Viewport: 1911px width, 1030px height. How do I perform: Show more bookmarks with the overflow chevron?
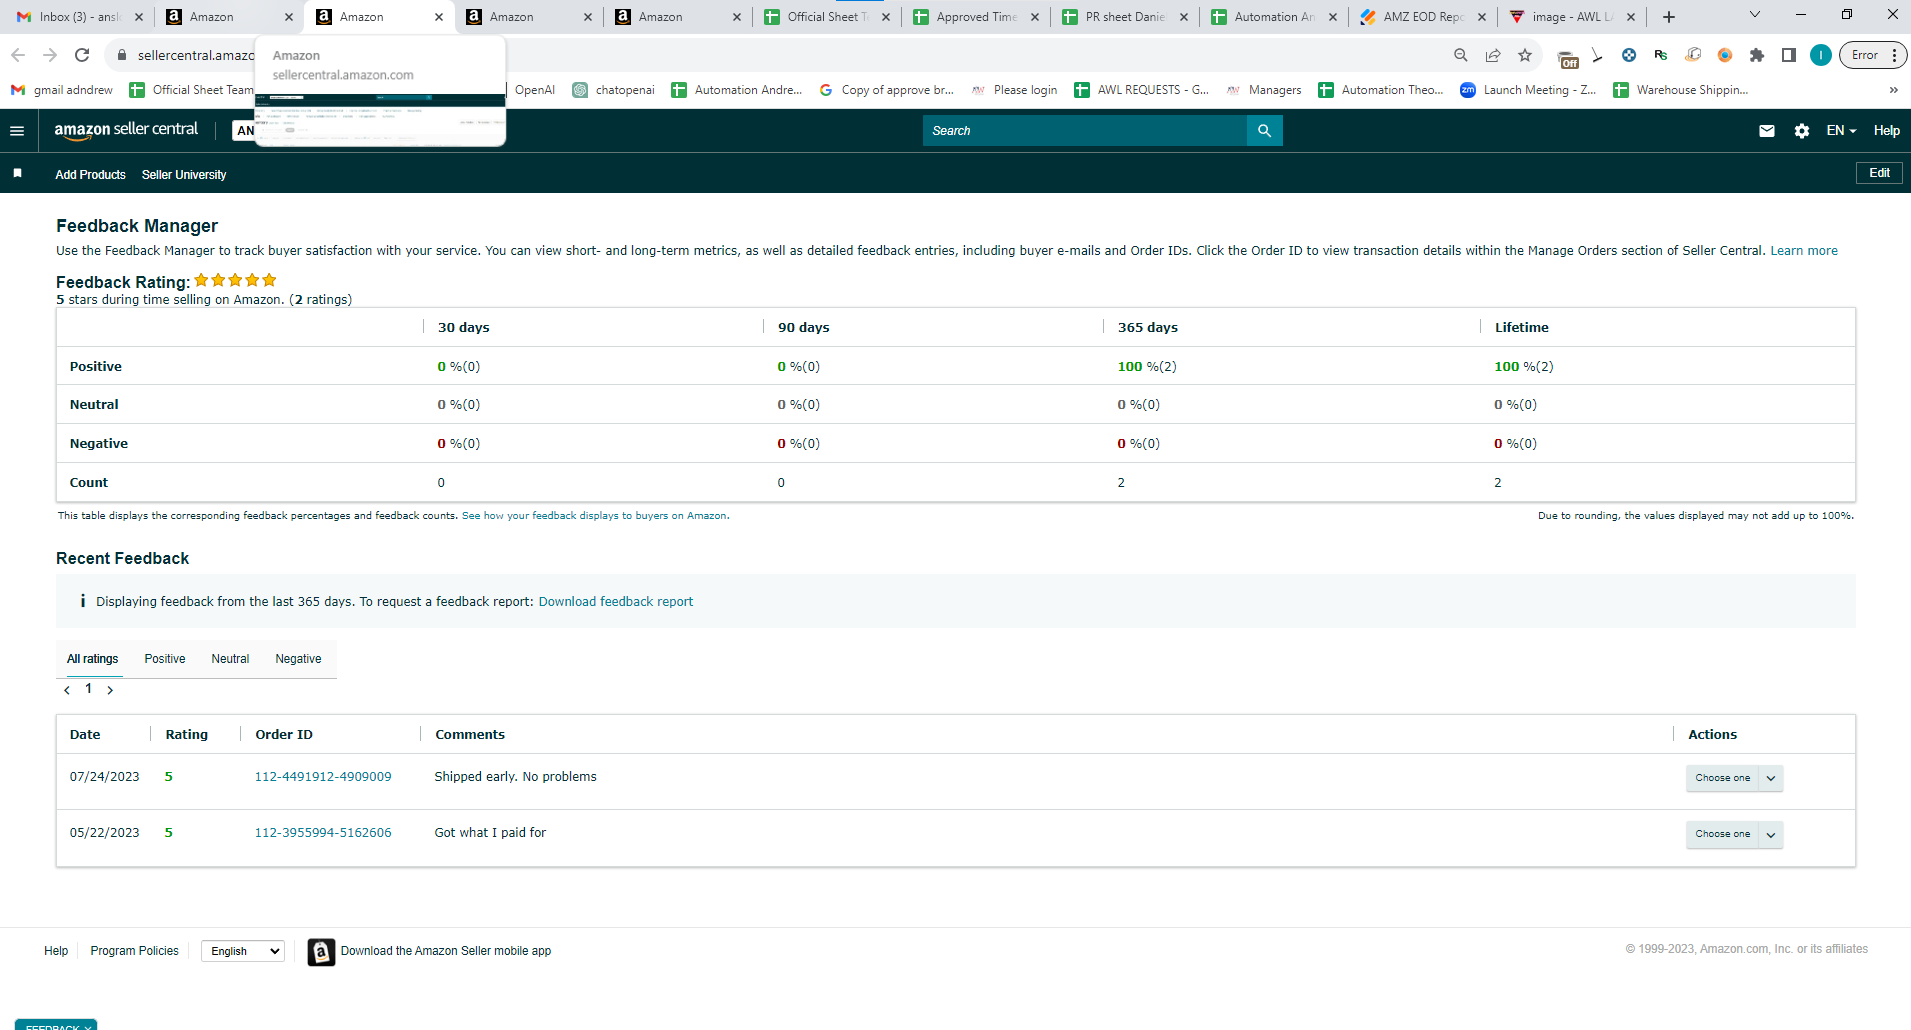click(1892, 90)
